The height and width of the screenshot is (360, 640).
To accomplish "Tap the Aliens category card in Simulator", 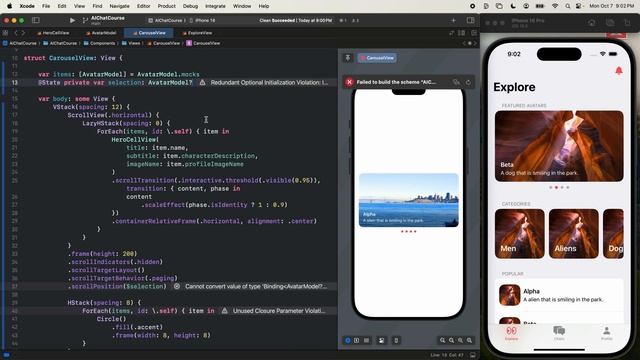I will tap(574, 234).
